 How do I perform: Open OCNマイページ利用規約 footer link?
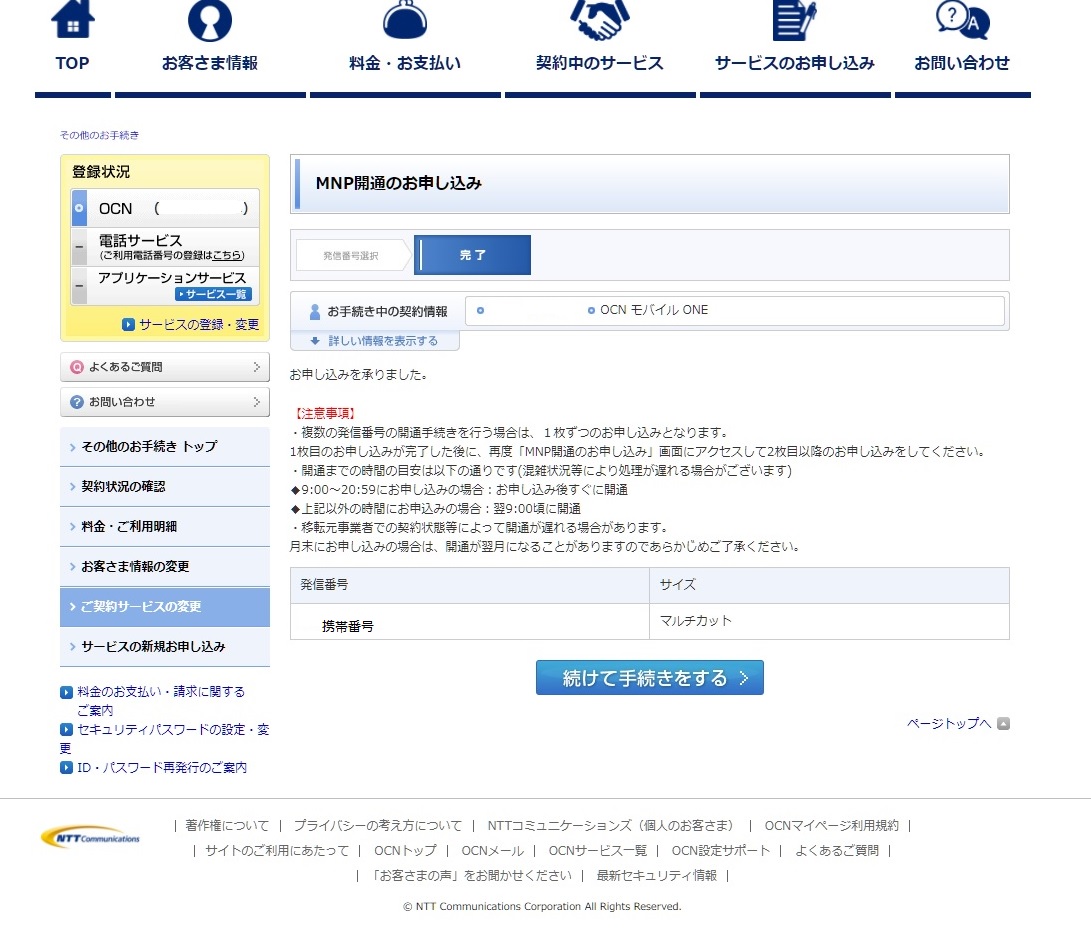point(831,826)
